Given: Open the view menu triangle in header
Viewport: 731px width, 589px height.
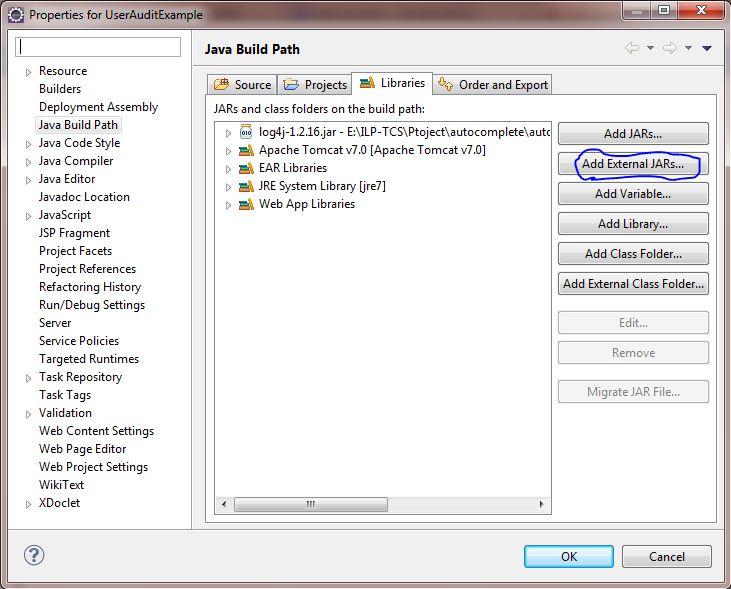Looking at the screenshot, I should pos(707,48).
